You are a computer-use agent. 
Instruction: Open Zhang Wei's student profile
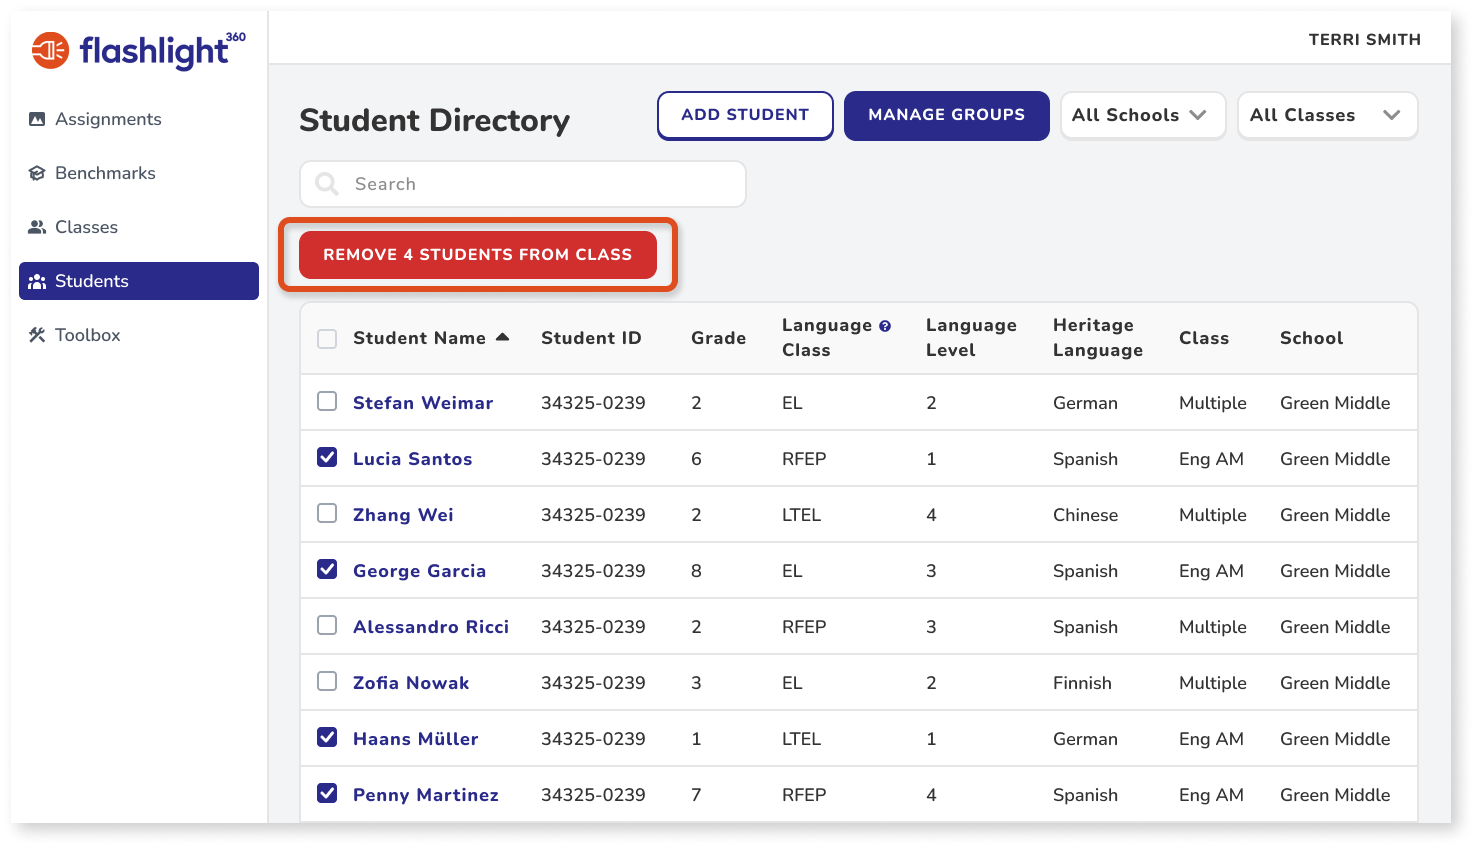tap(403, 515)
